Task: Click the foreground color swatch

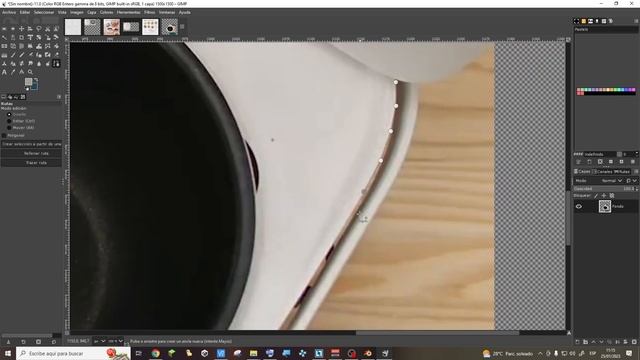Action: click(29, 82)
